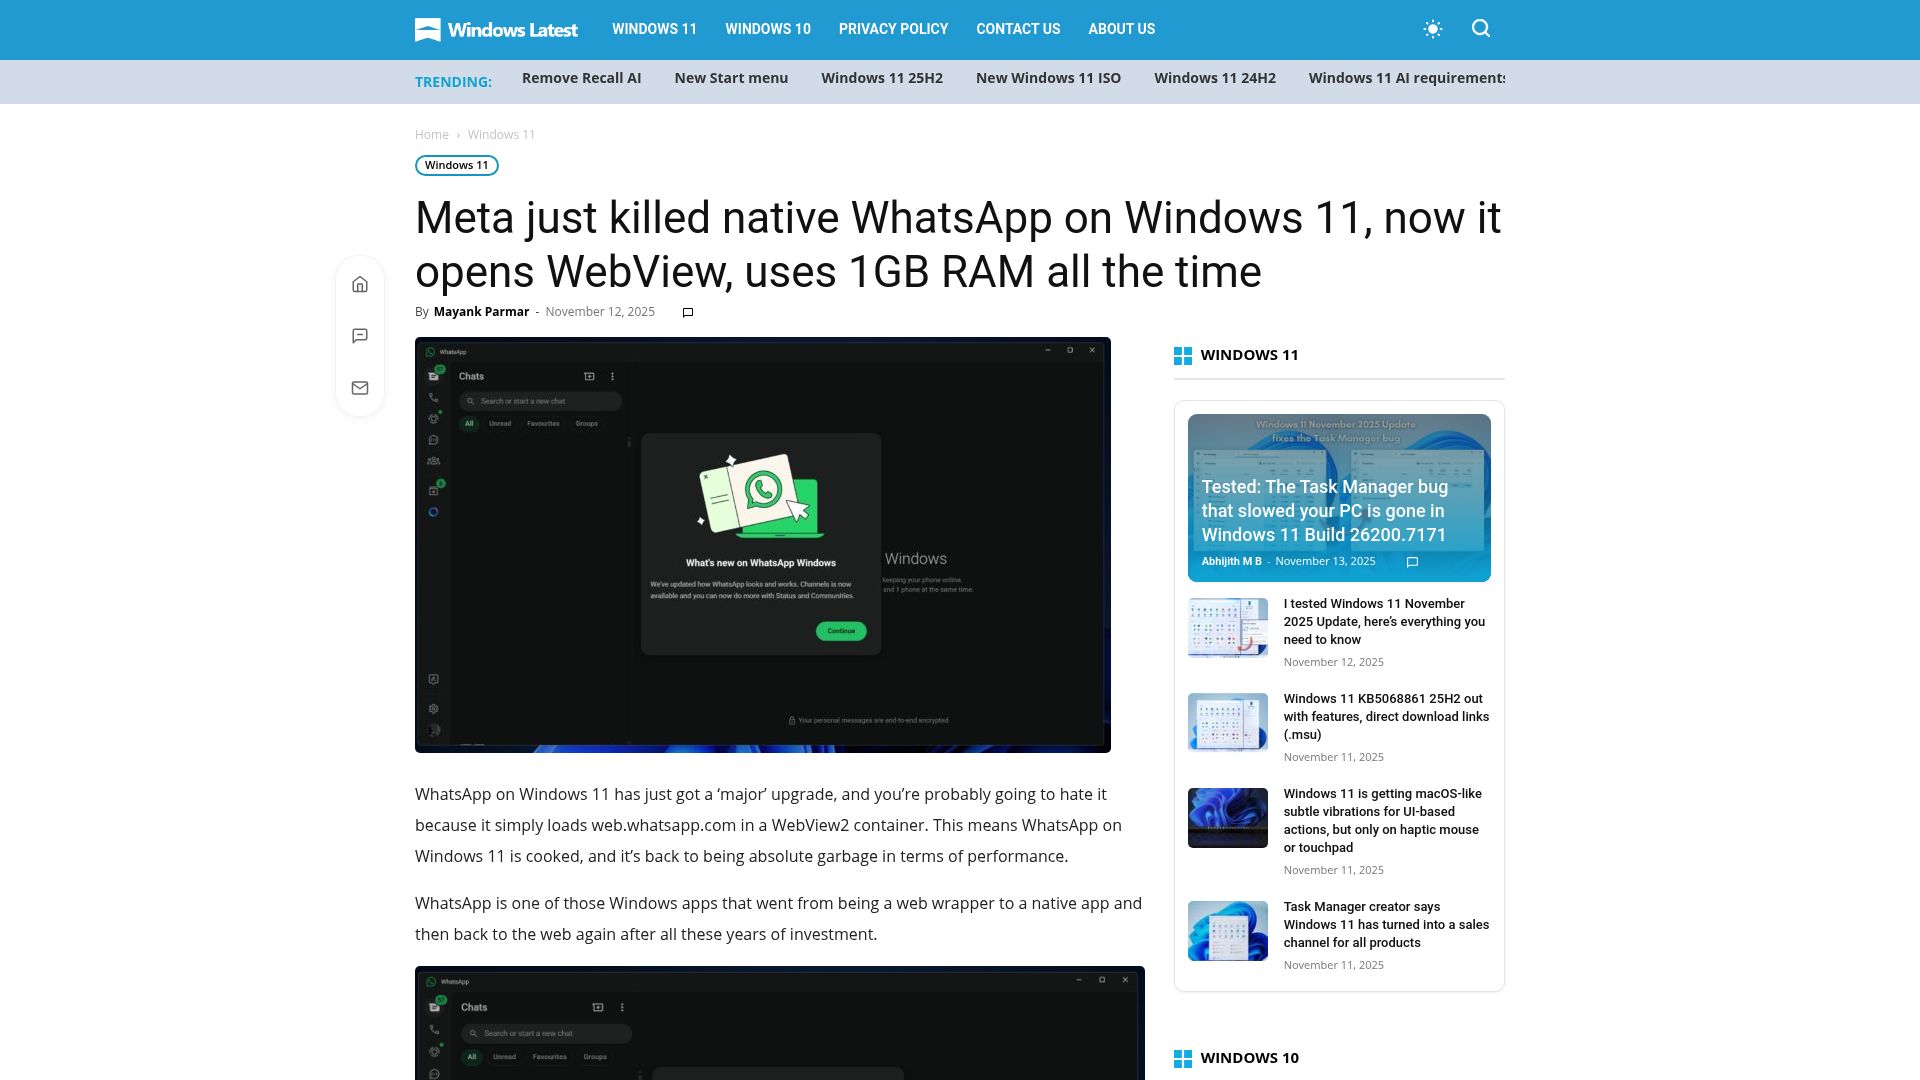Click the Windows 10 sidebar section heading

1249,1058
